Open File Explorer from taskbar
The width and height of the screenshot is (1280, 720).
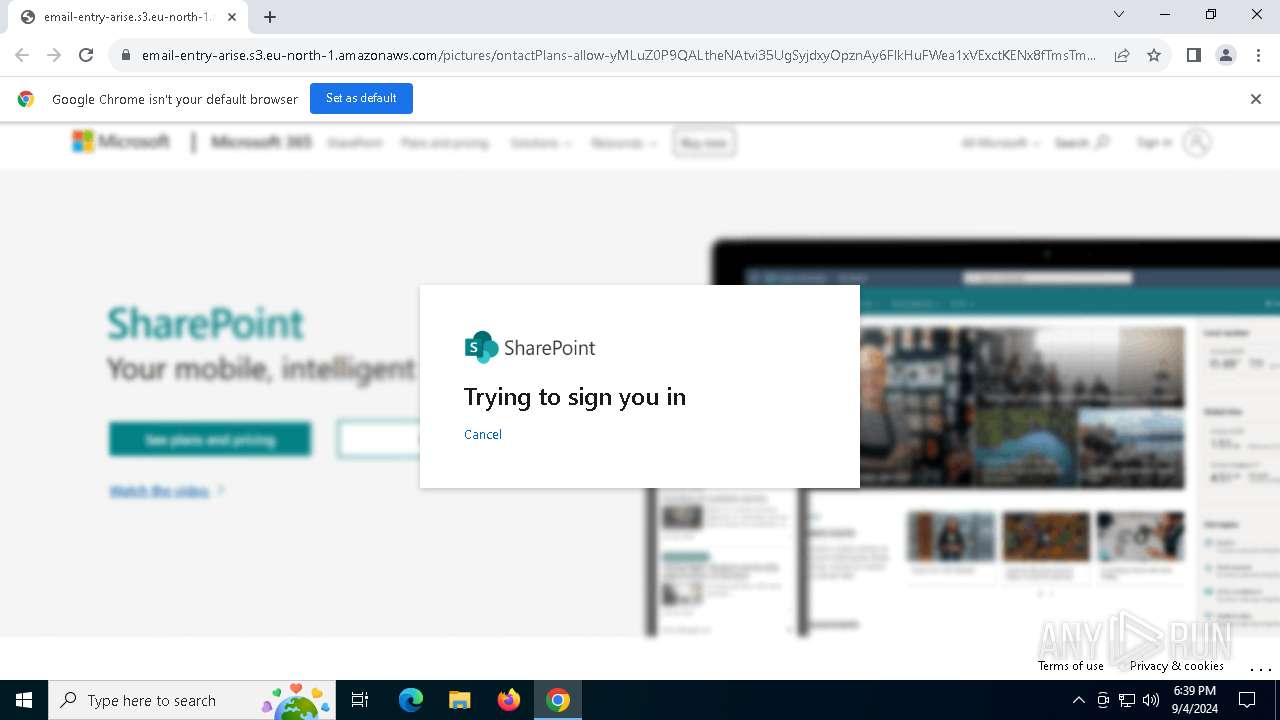click(x=459, y=700)
